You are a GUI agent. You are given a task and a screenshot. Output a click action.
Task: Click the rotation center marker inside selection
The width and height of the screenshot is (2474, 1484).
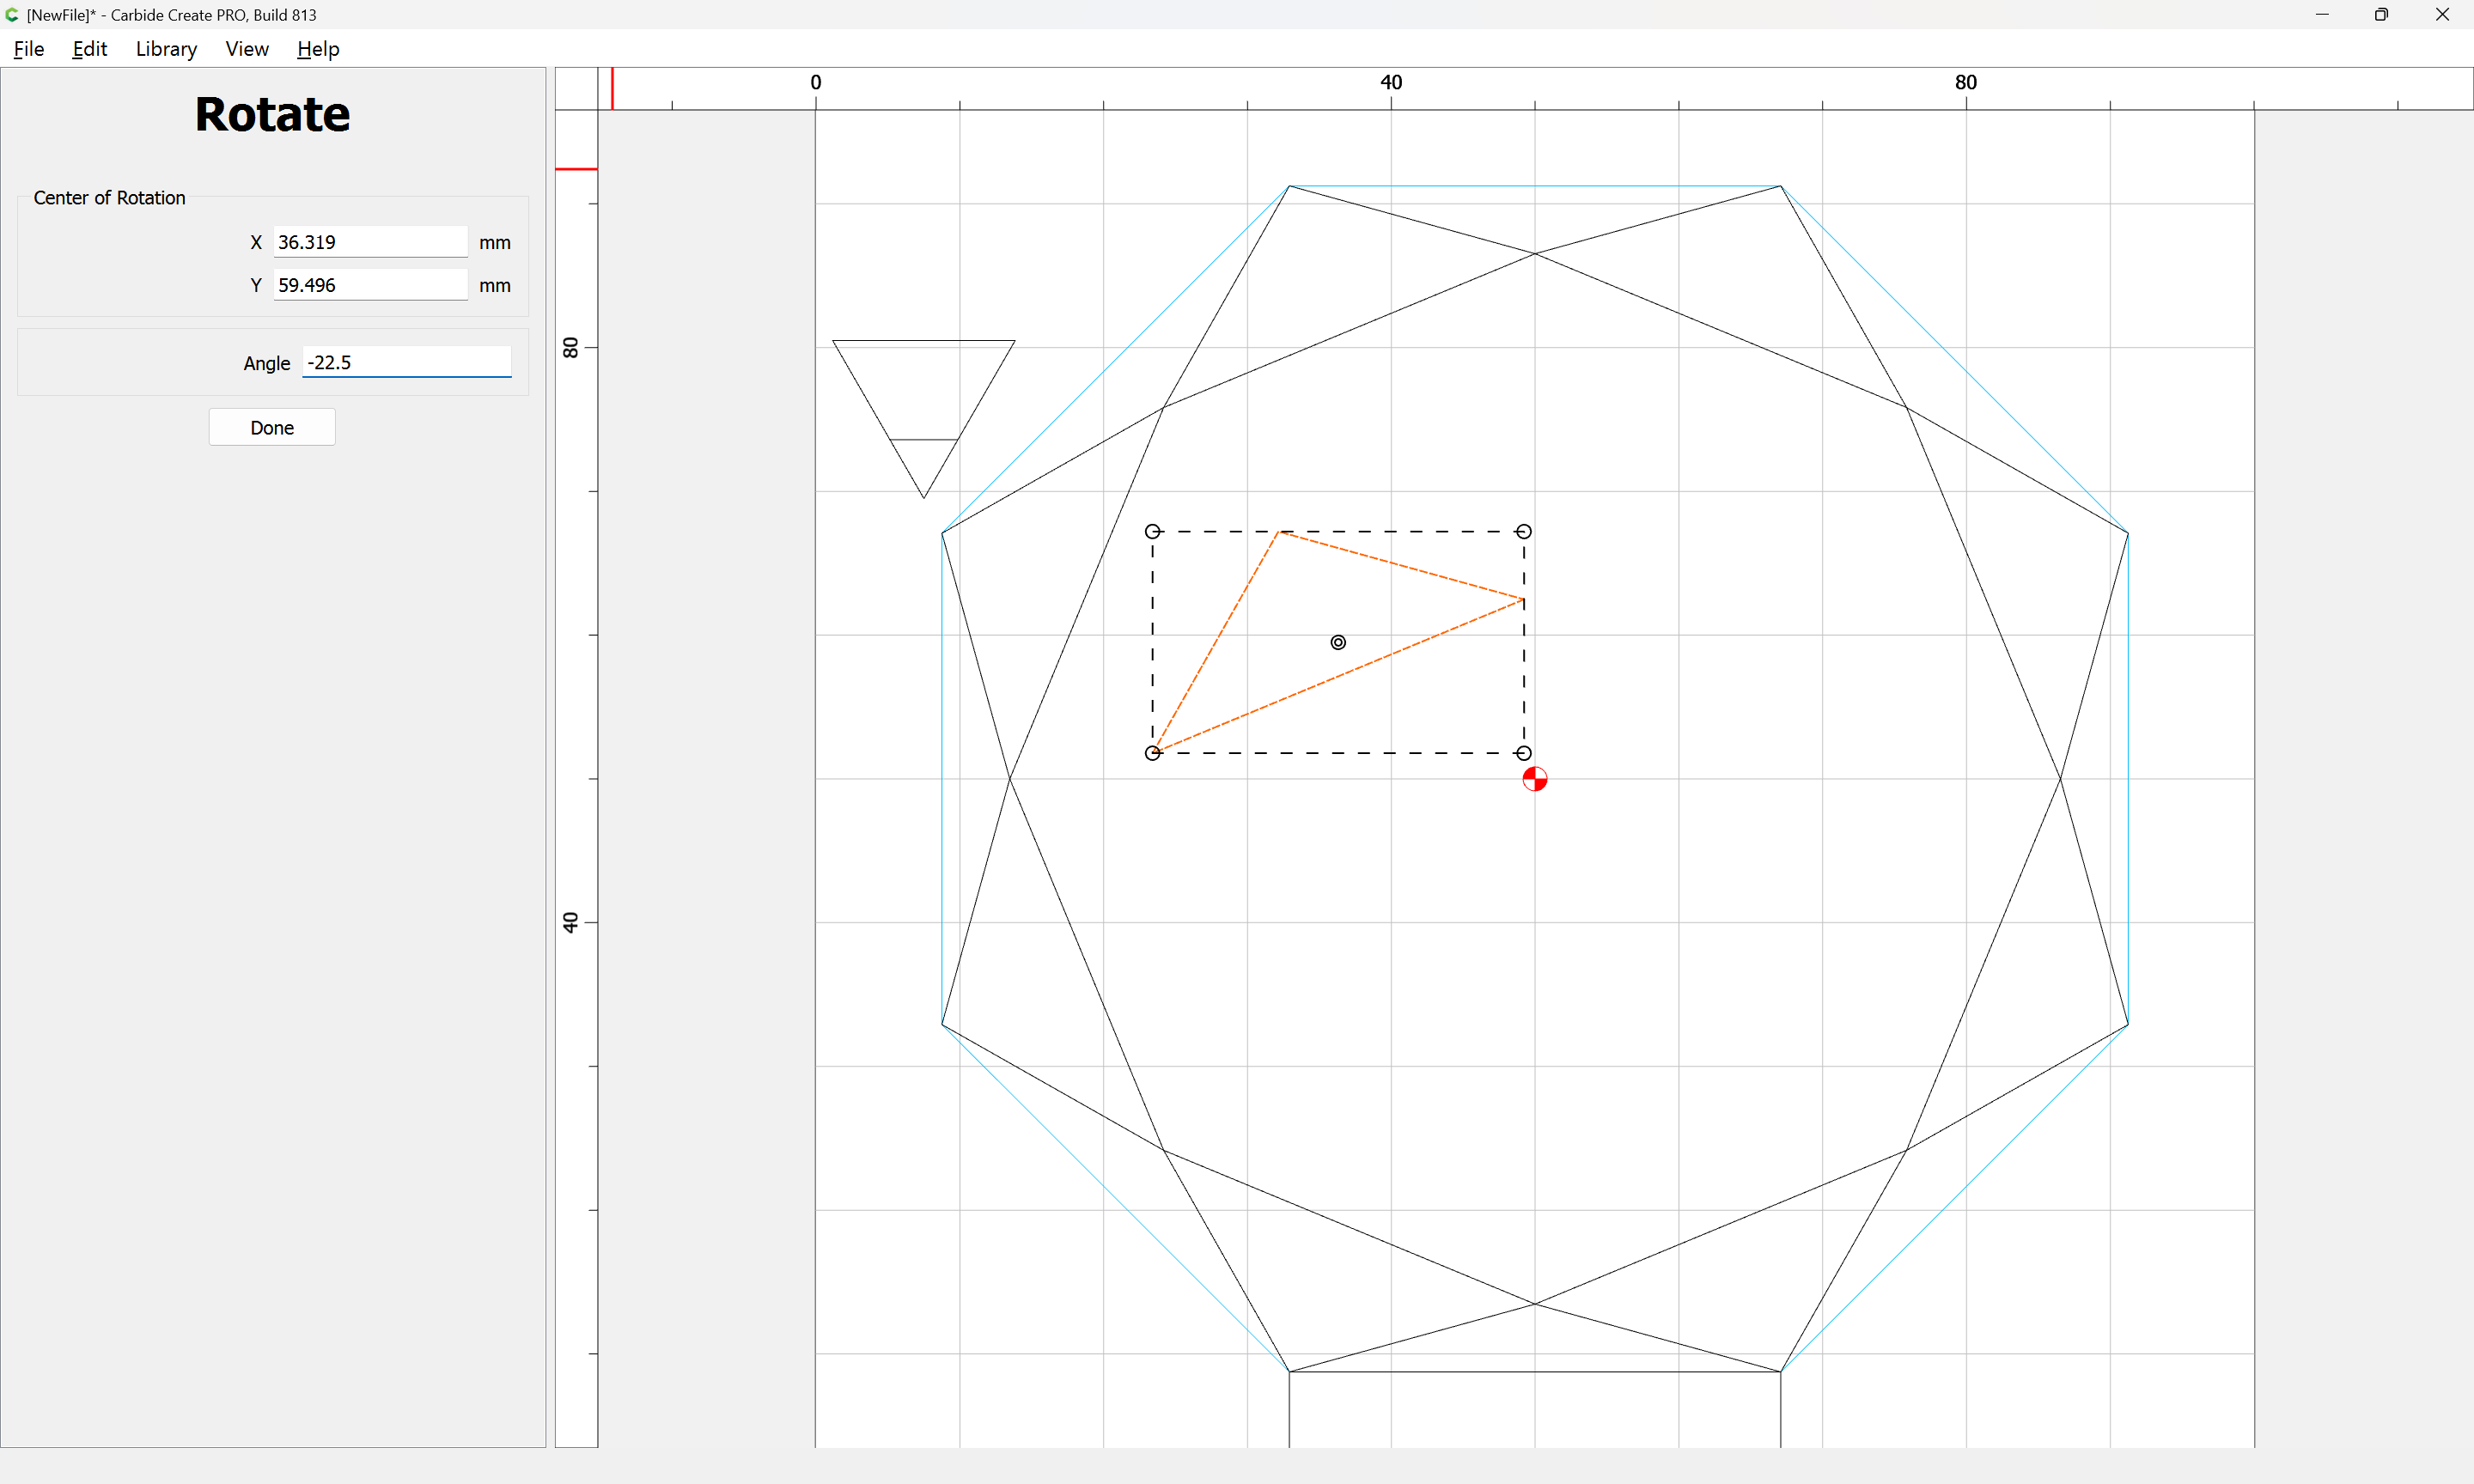click(x=1338, y=642)
